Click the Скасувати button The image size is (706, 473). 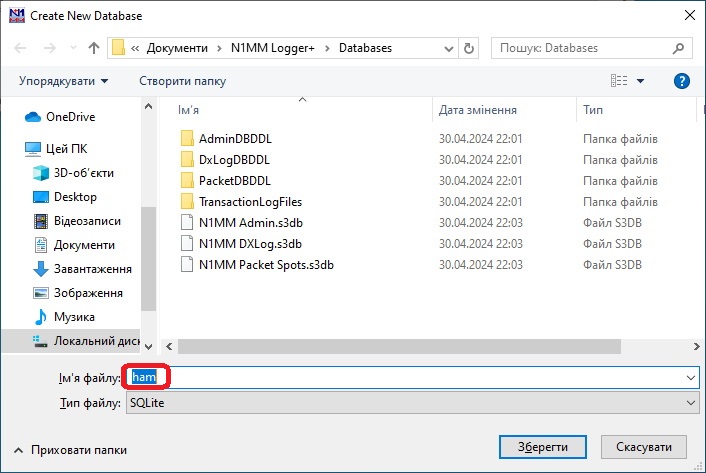coord(644,447)
